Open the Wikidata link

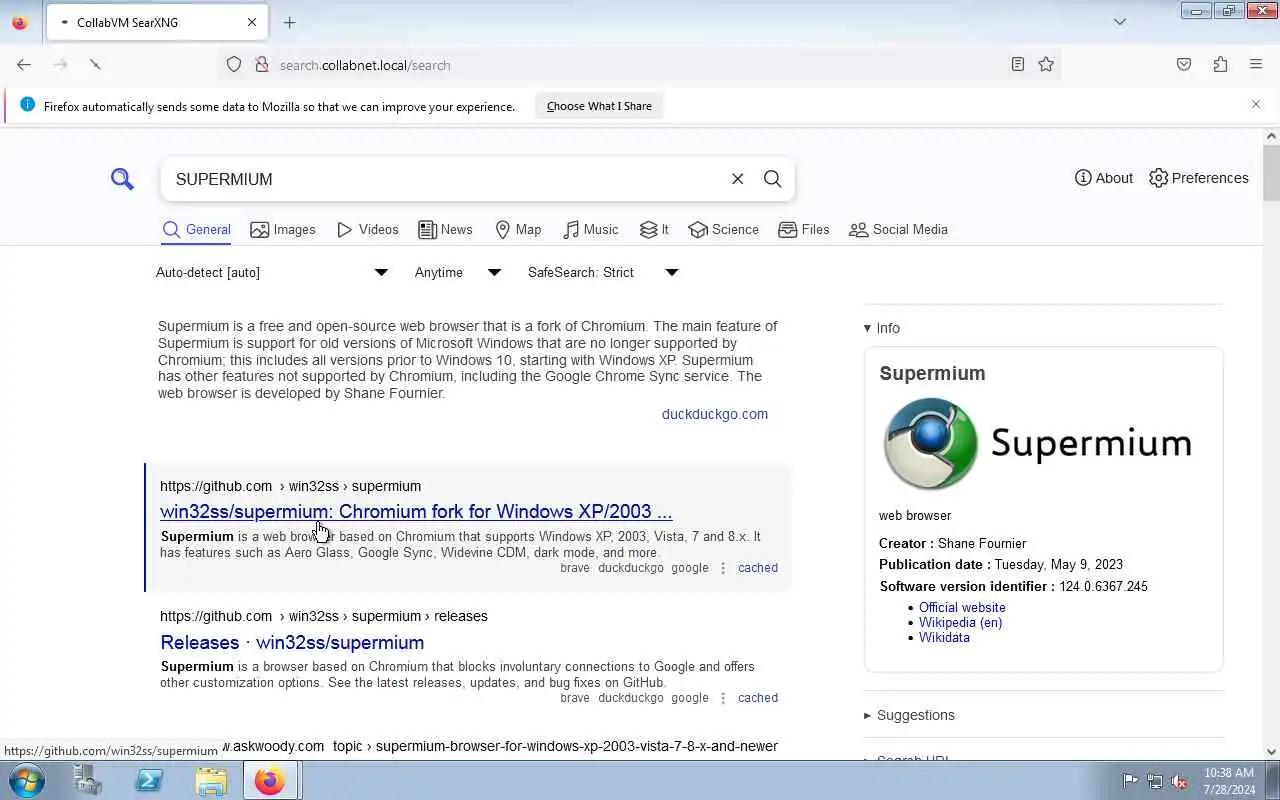[x=944, y=637]
